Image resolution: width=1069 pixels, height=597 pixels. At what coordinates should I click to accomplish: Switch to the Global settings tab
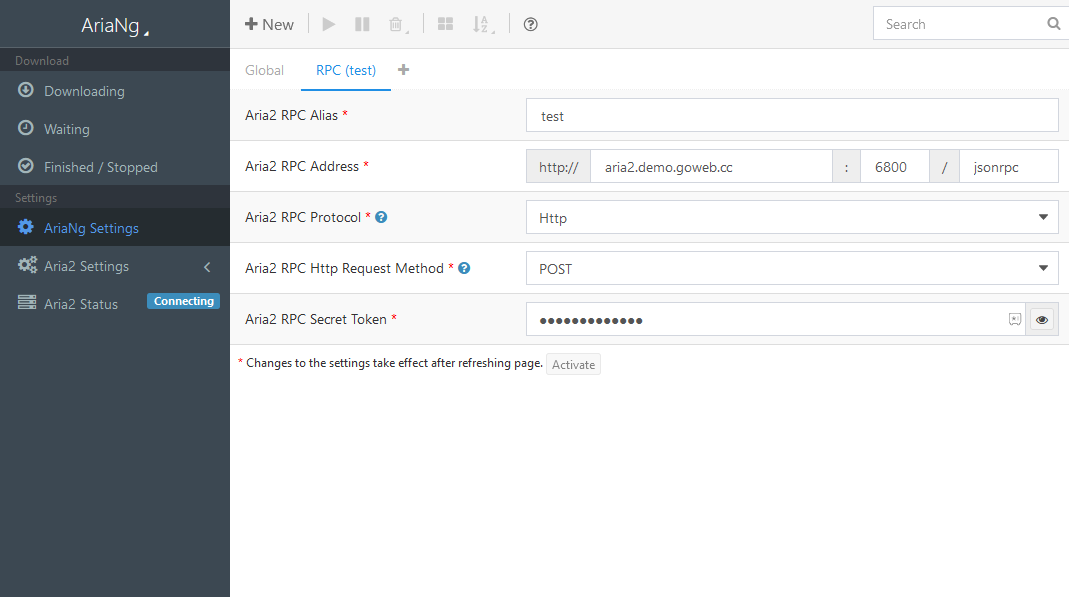pyautogui.click(x=264, y=70)
